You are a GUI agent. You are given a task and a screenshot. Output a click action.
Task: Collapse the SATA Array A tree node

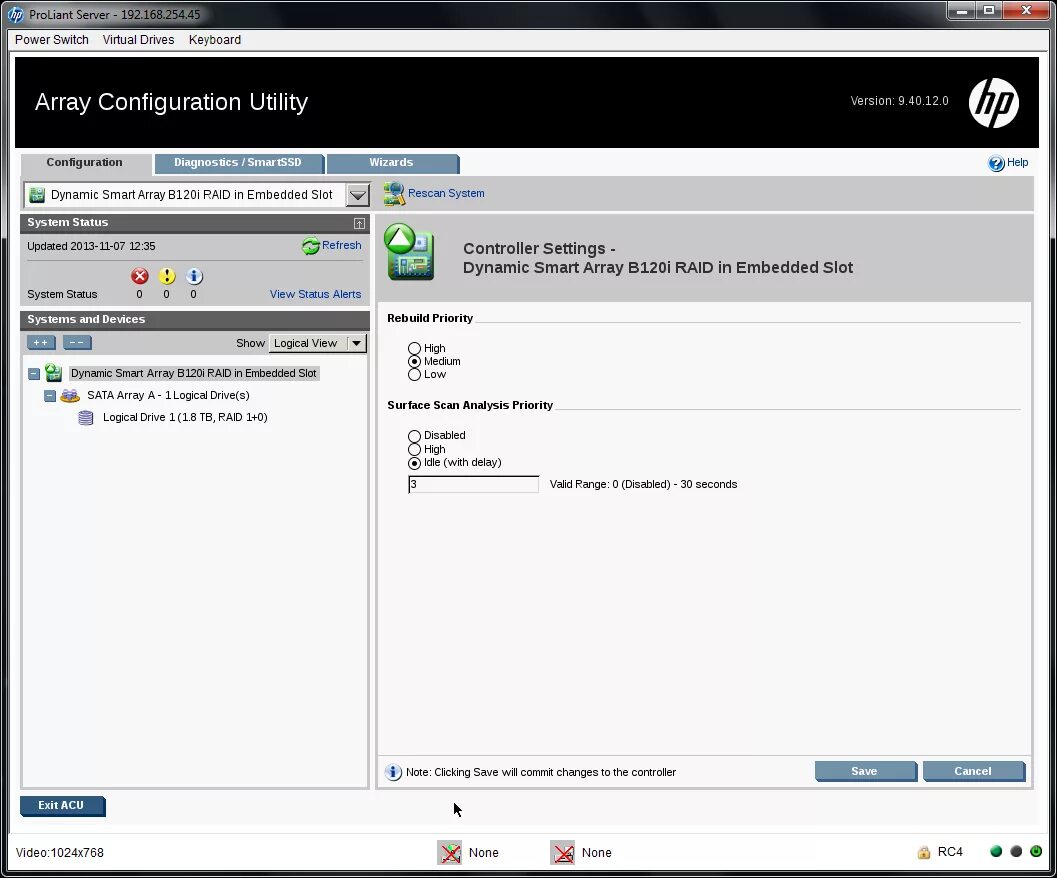point(50,396)
